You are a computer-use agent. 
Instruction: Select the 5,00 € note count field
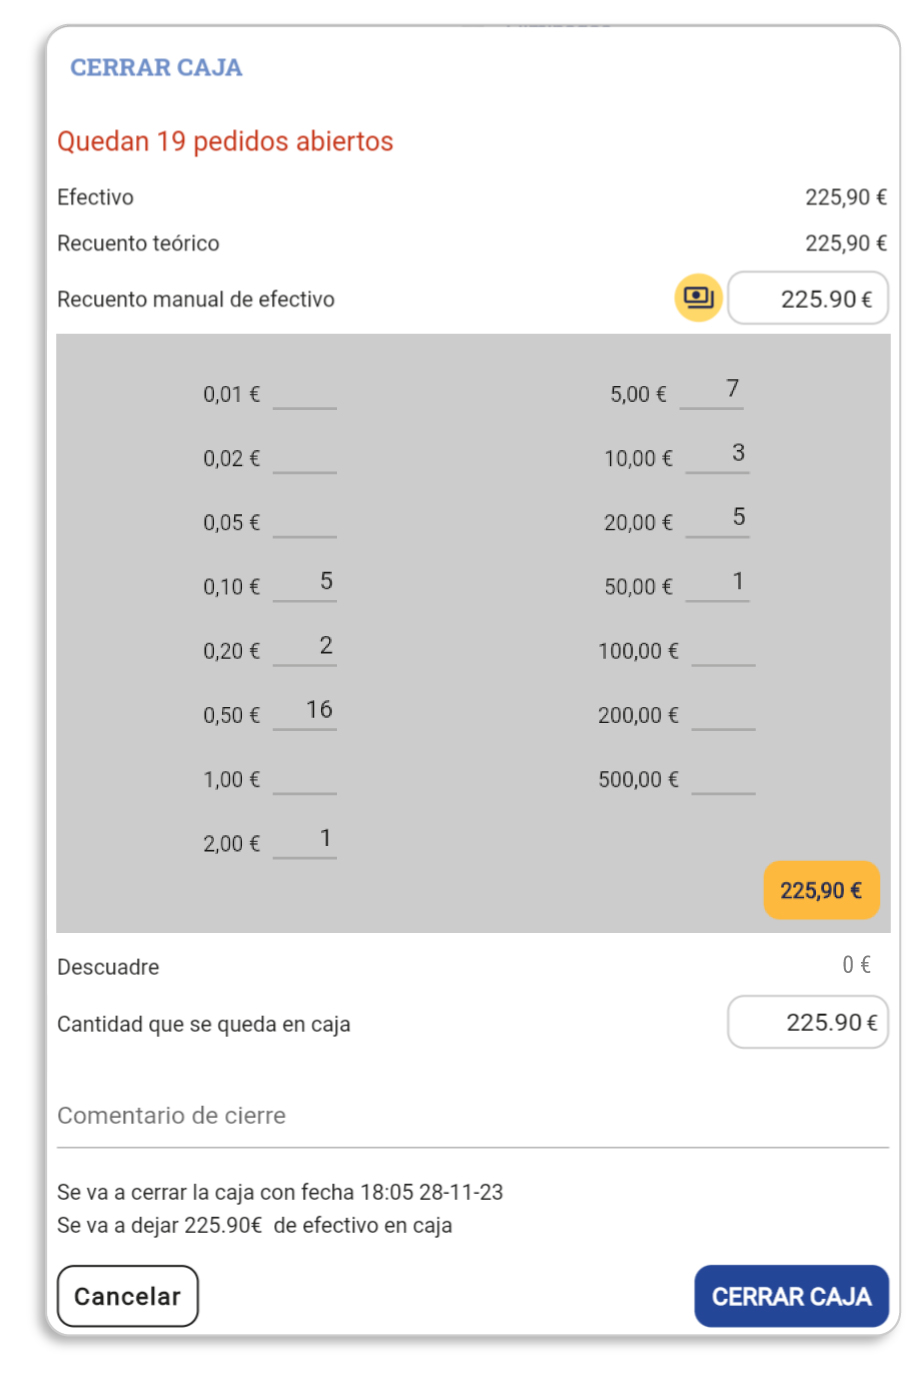(x=712, y=391)
